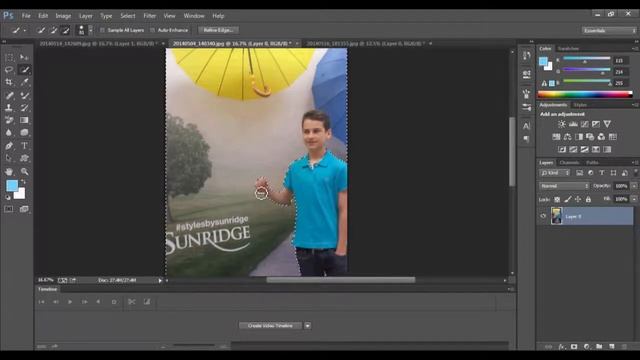Toggle Quick Mask mode

tap(9, 209)
